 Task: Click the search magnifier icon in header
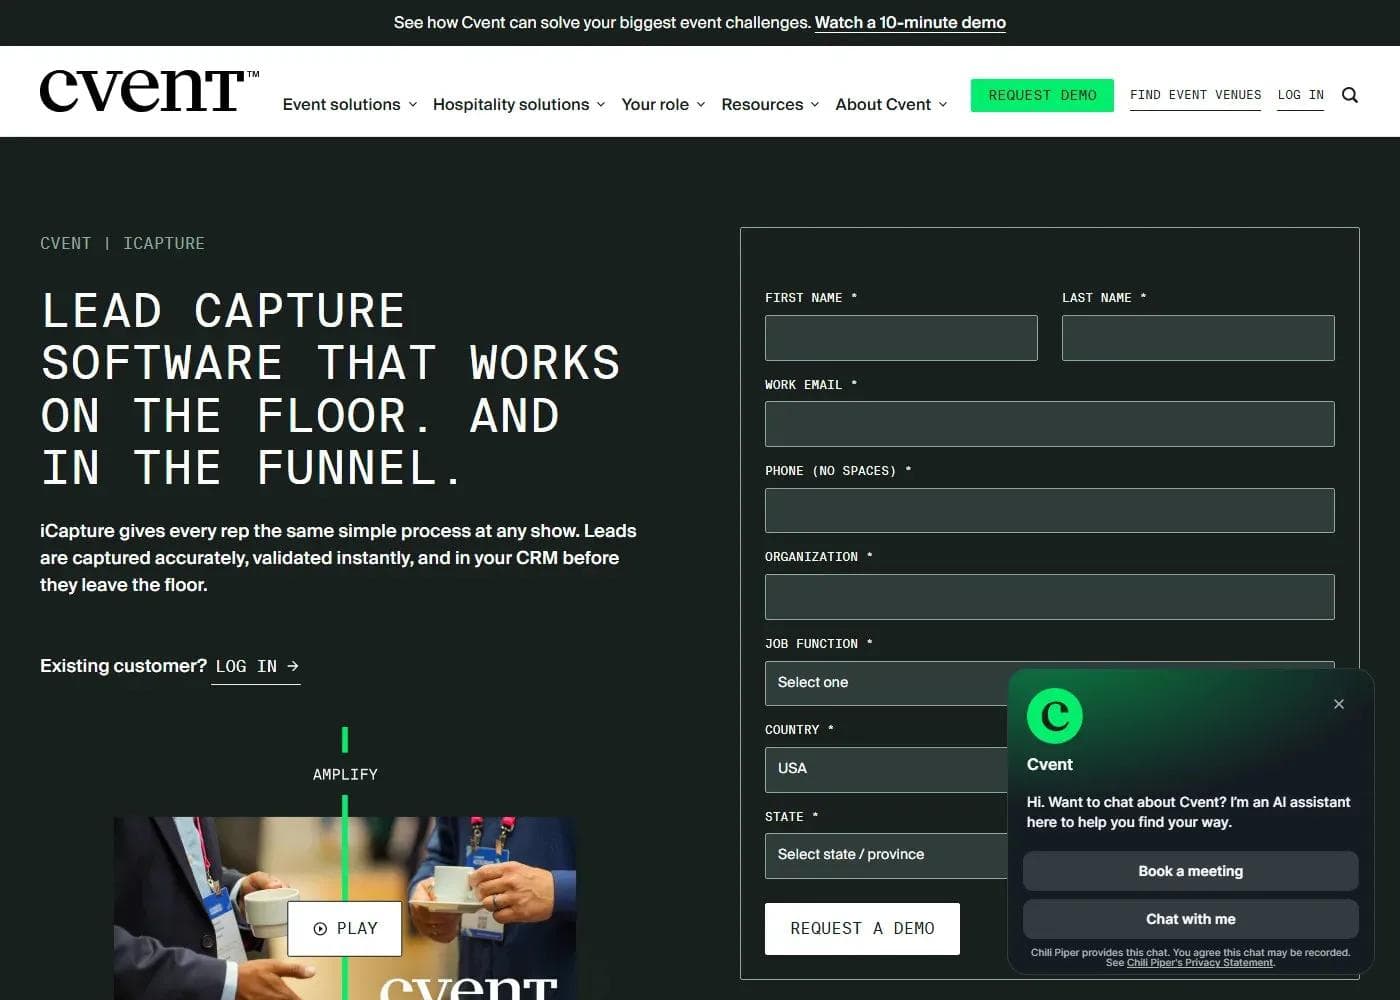point(1349,95)
